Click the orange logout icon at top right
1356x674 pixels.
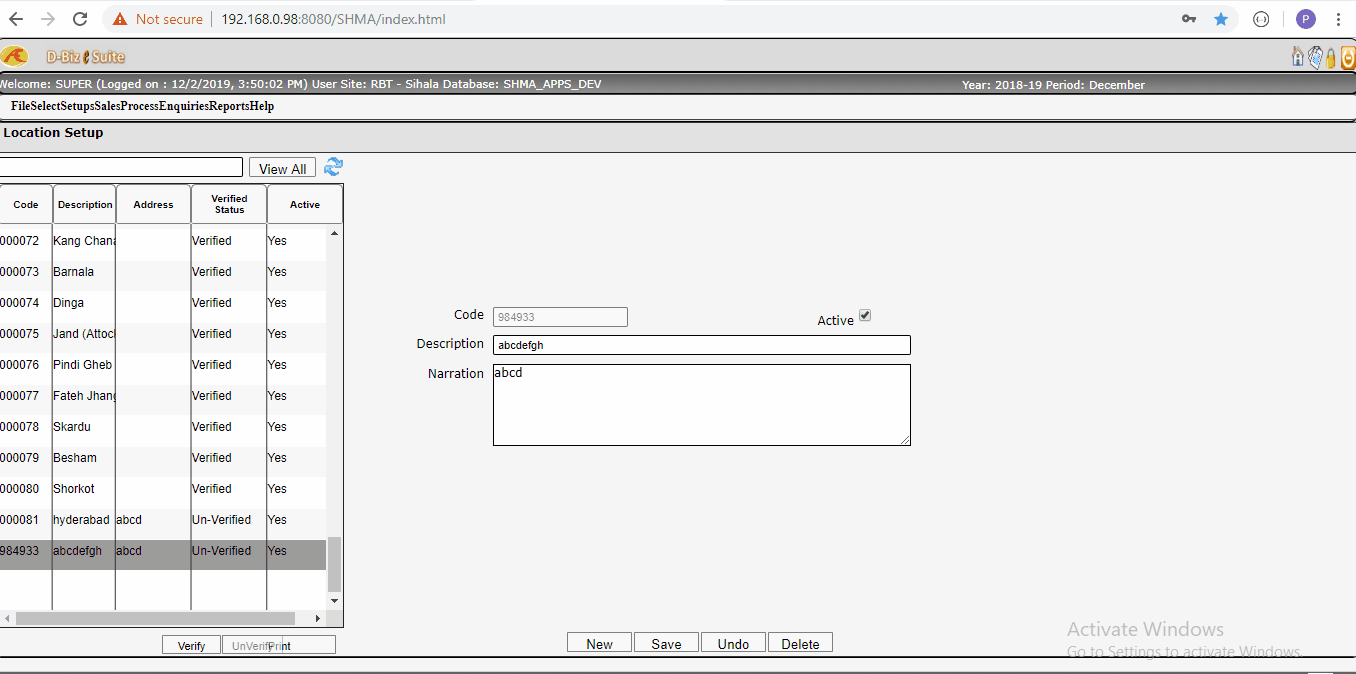(x=1347, y=57)
